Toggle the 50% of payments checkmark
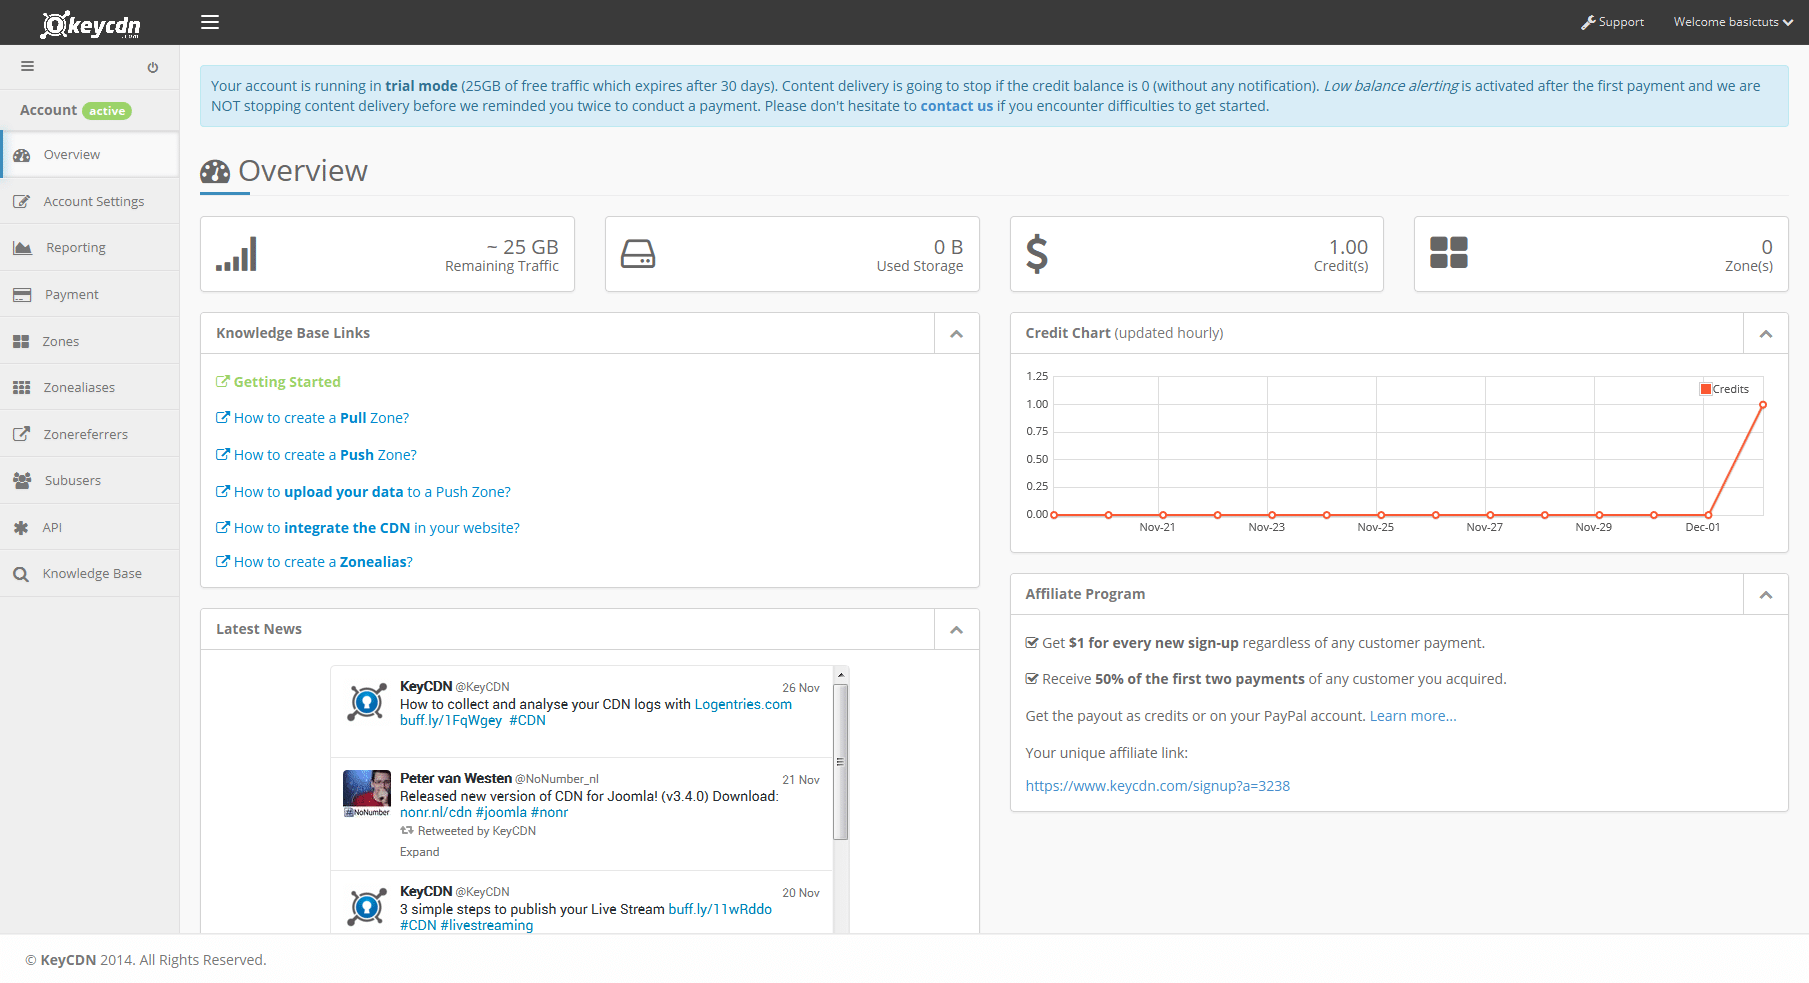The height and width of the screenshot is (983, 1809). 1032,679
